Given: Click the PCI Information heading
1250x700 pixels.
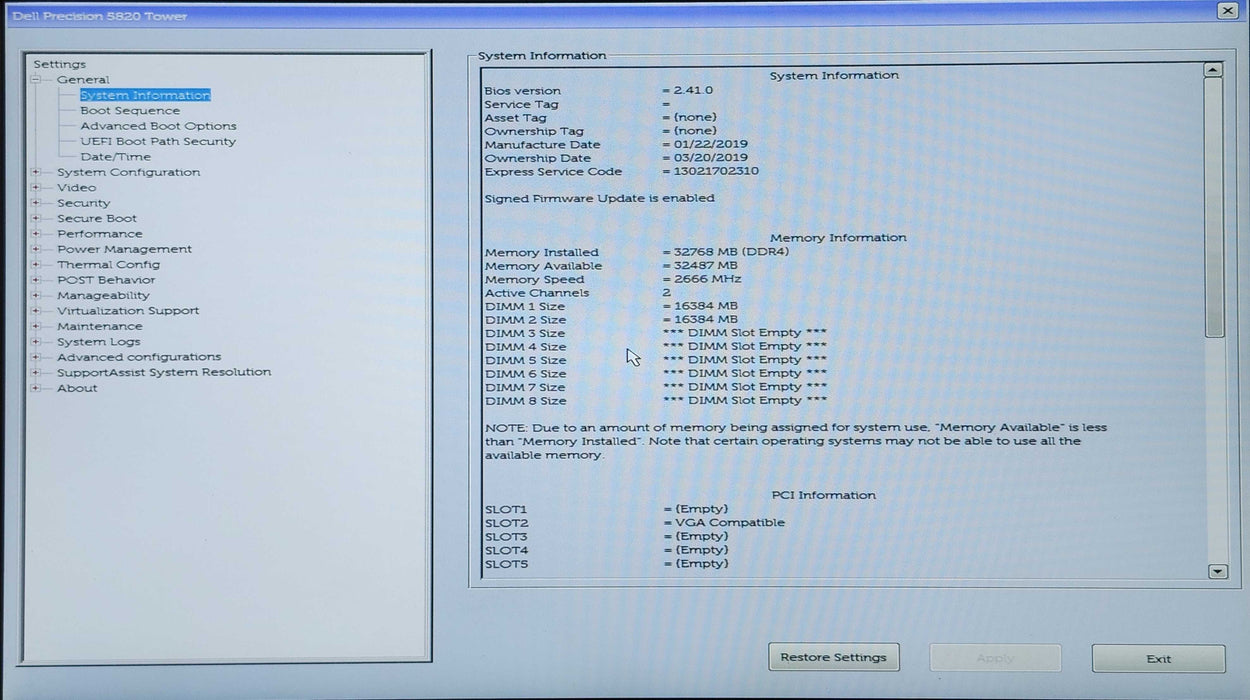Looking at the screenshot, I should 823,495.
